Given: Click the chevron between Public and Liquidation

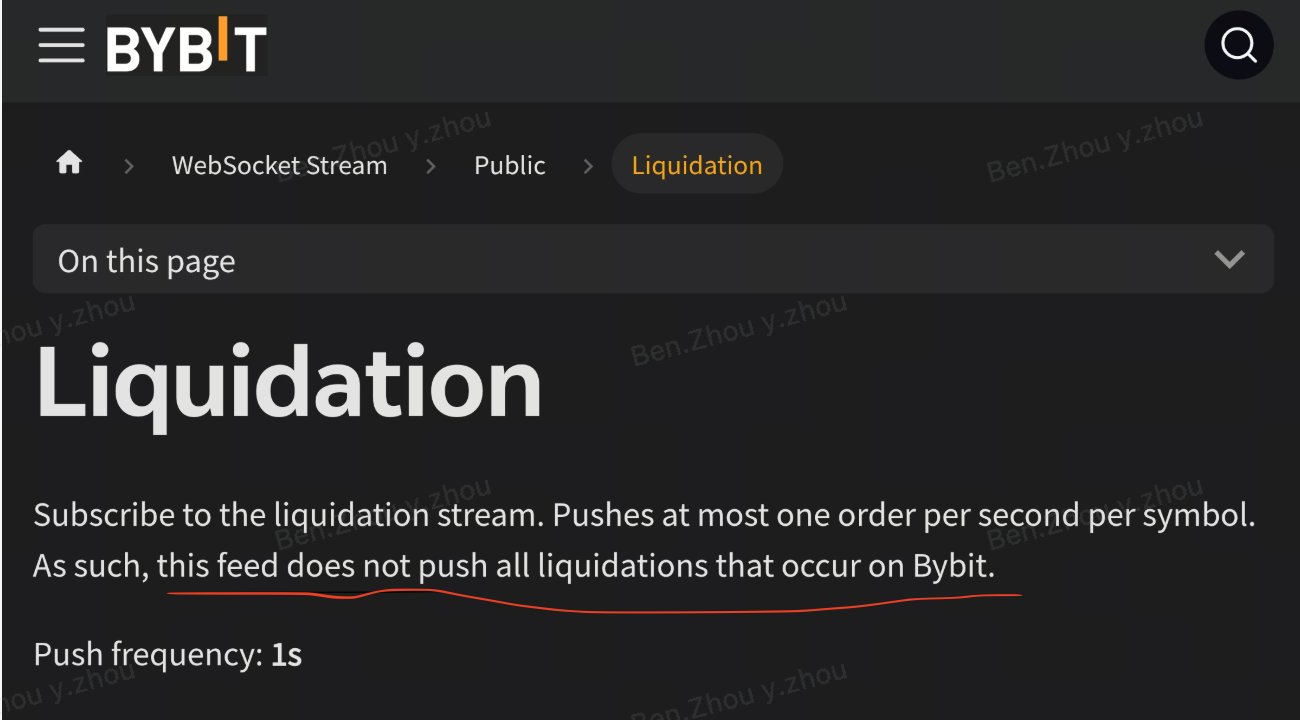Looking at the screenshot, I should (x=588, y=166).
